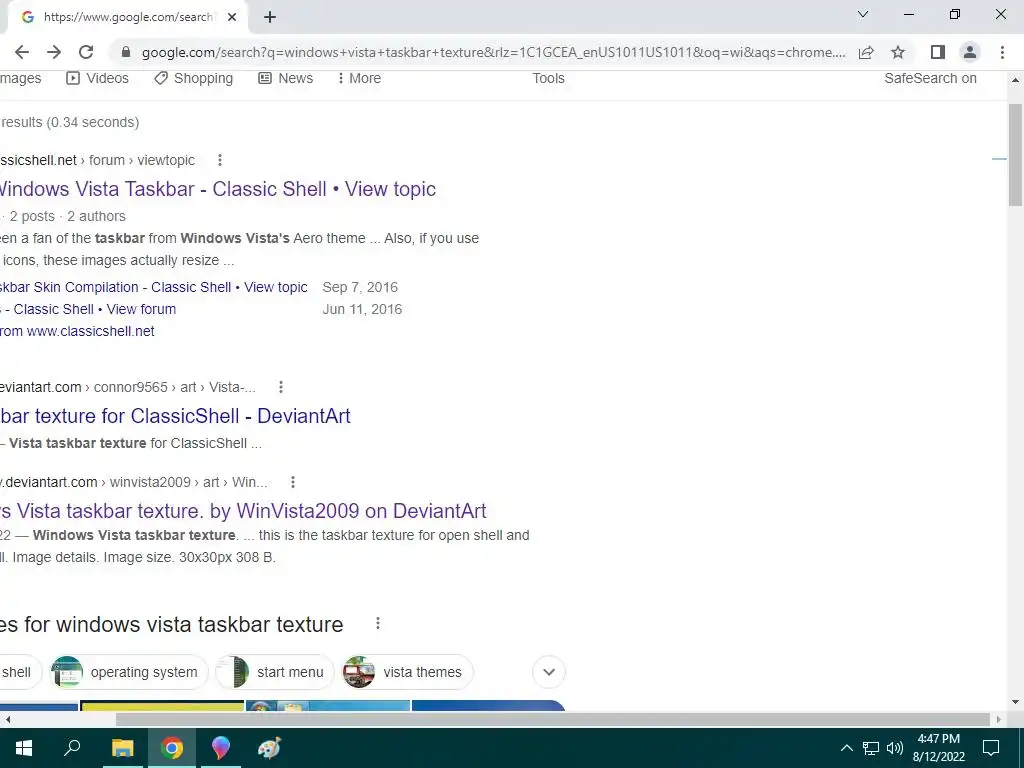Open Chrome's three-dot menu

pos(1002,52)
